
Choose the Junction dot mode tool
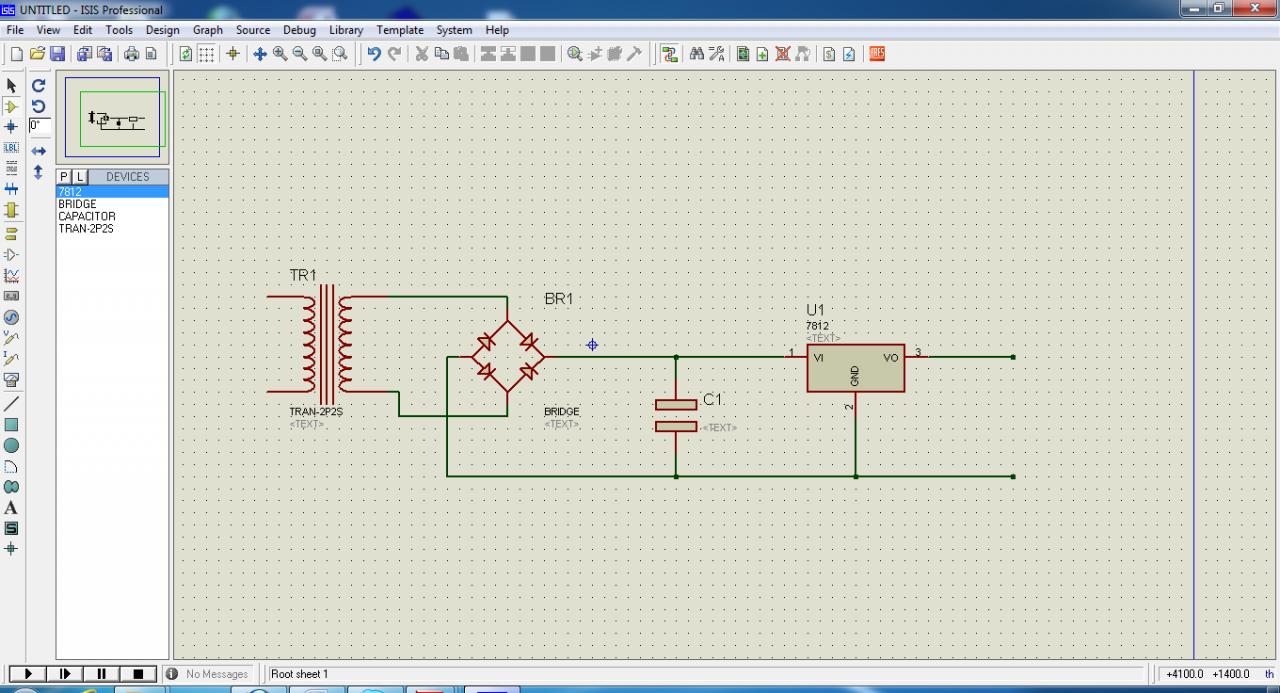click(x=12, y=127)
